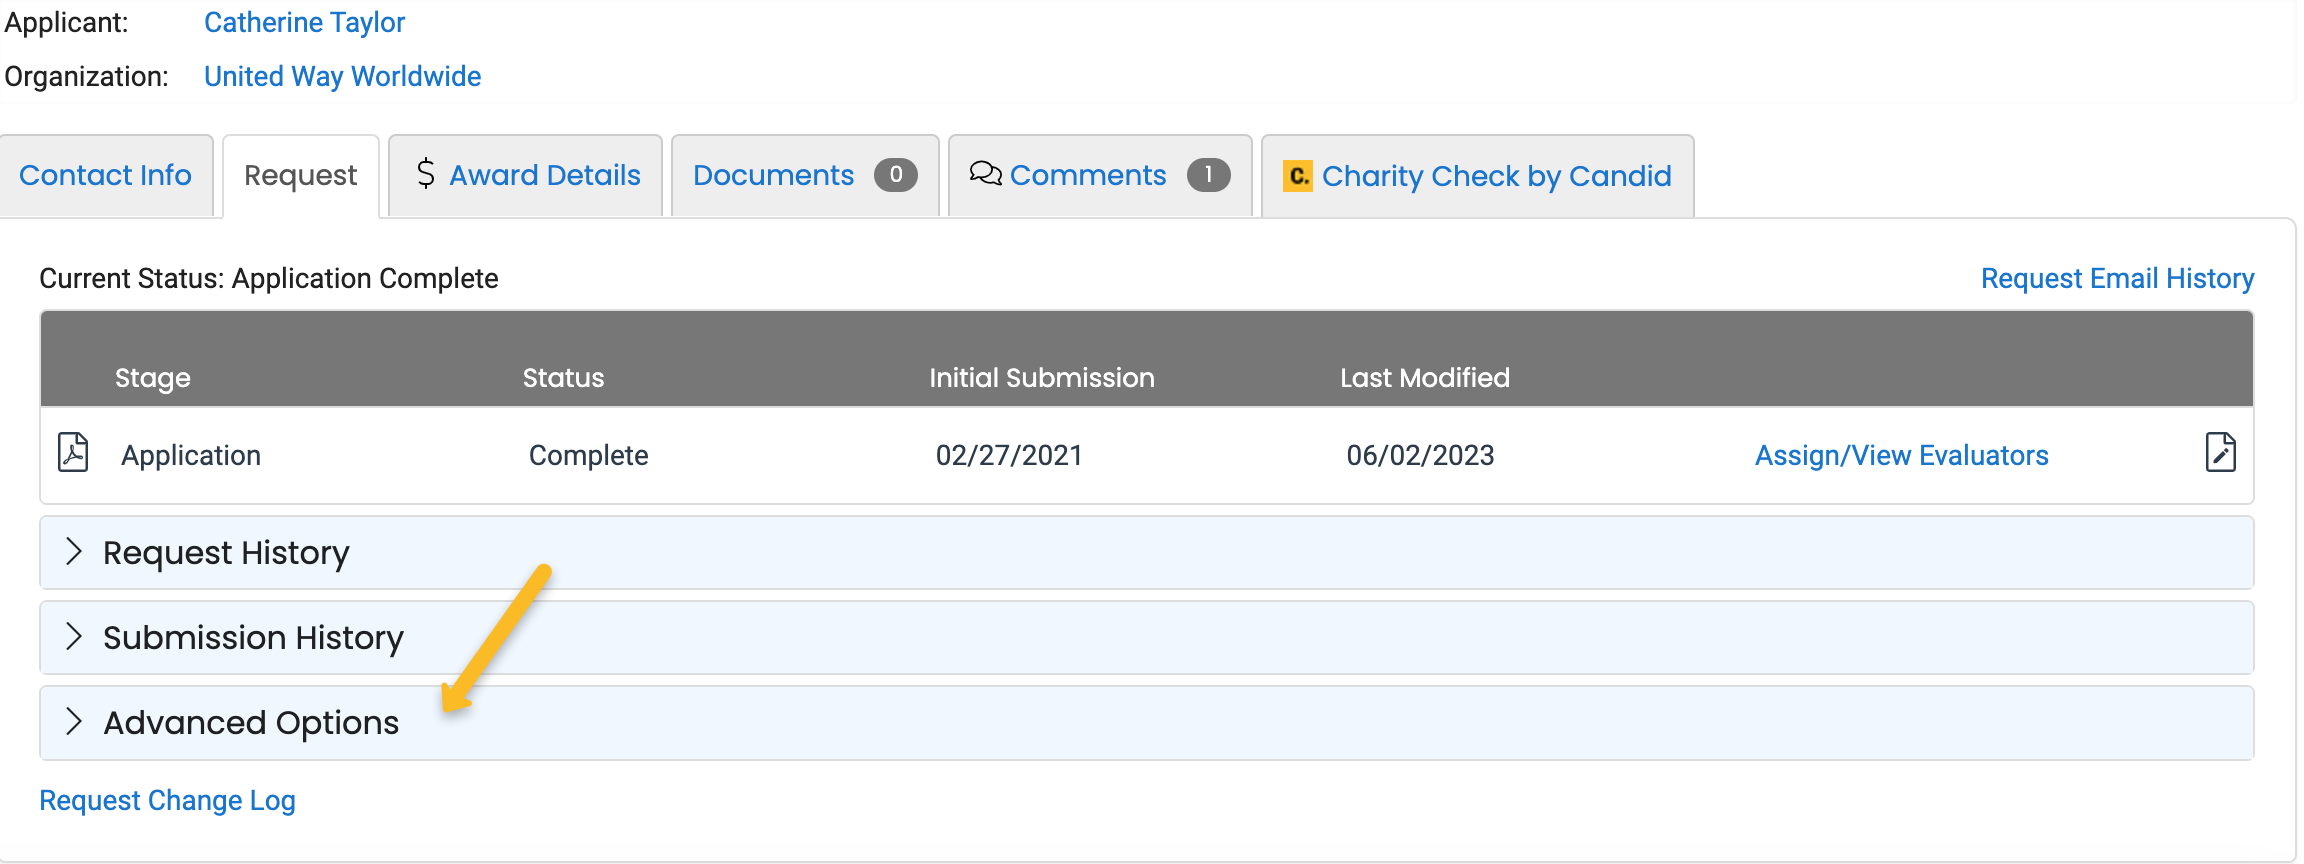Image resolution: width=2304 pixels, height=864 pixels.
Task: Open the Request Change Log link
Action: [167, 800]
